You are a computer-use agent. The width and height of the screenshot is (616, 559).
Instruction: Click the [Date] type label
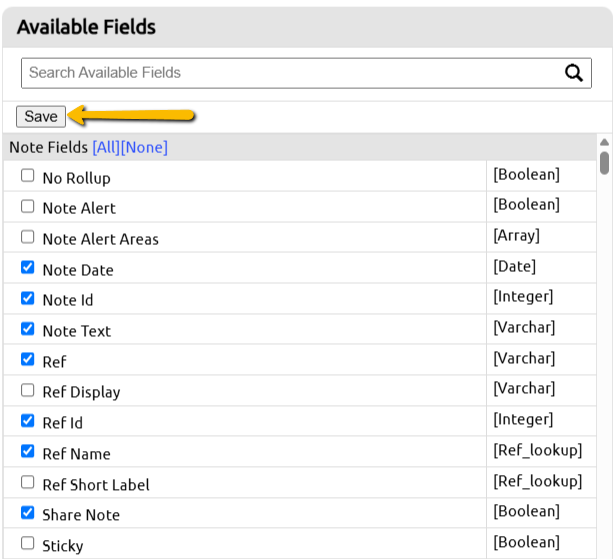(514, 267)
